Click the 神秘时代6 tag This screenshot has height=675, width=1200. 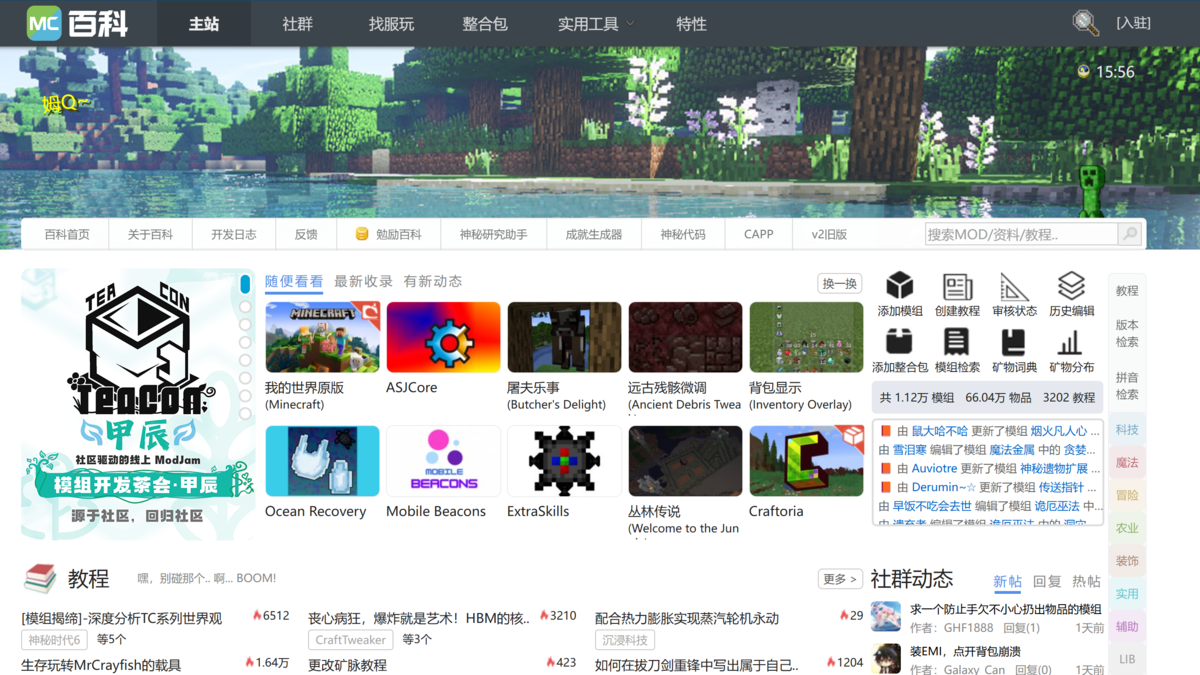tap(55, 639)
